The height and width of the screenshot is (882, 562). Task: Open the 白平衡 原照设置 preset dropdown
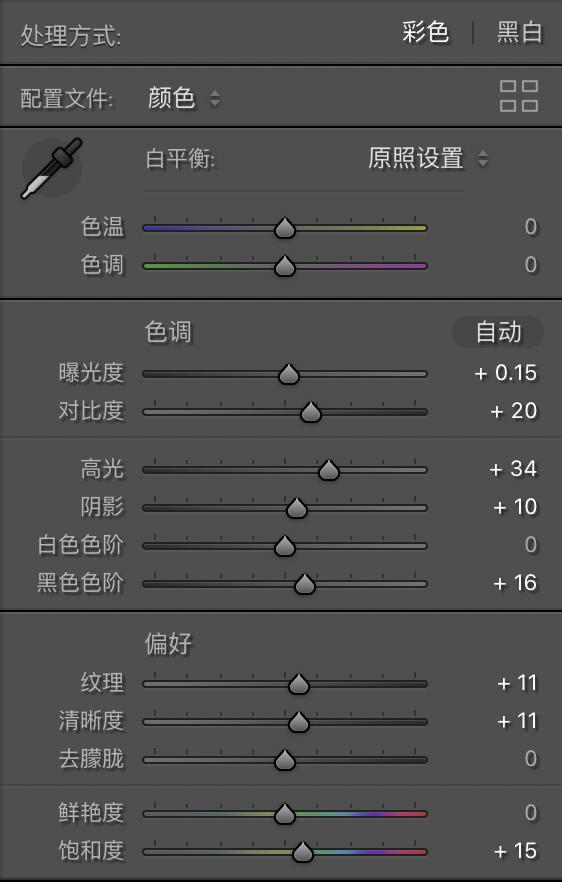coord(428,158)
